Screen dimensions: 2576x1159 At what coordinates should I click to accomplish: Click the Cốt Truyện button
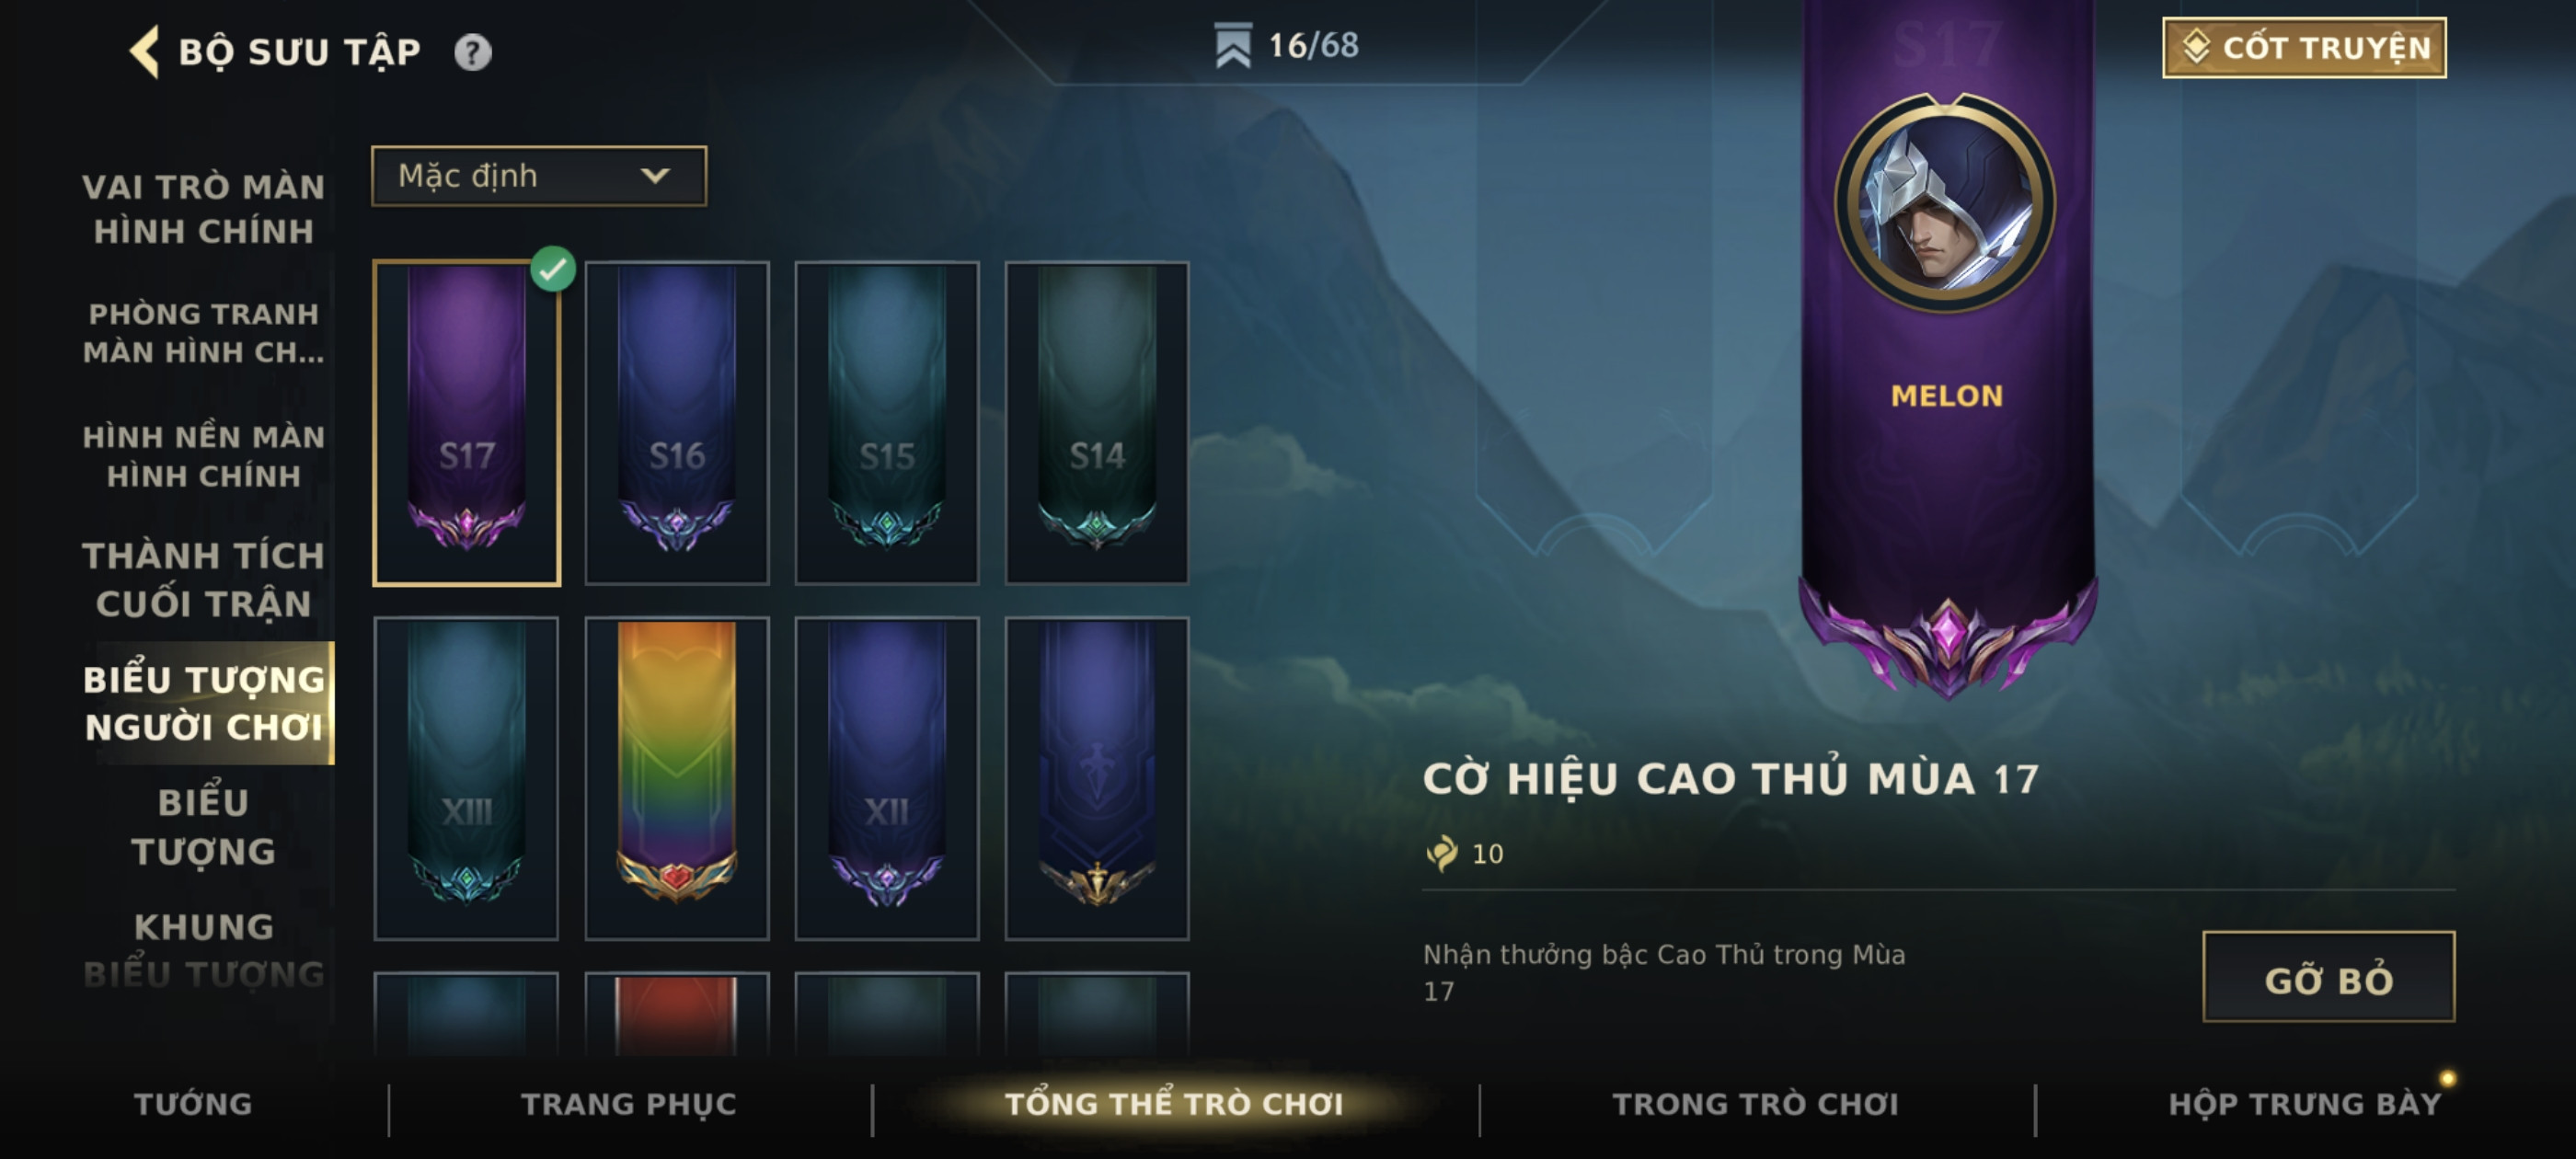pos(2304,47)
